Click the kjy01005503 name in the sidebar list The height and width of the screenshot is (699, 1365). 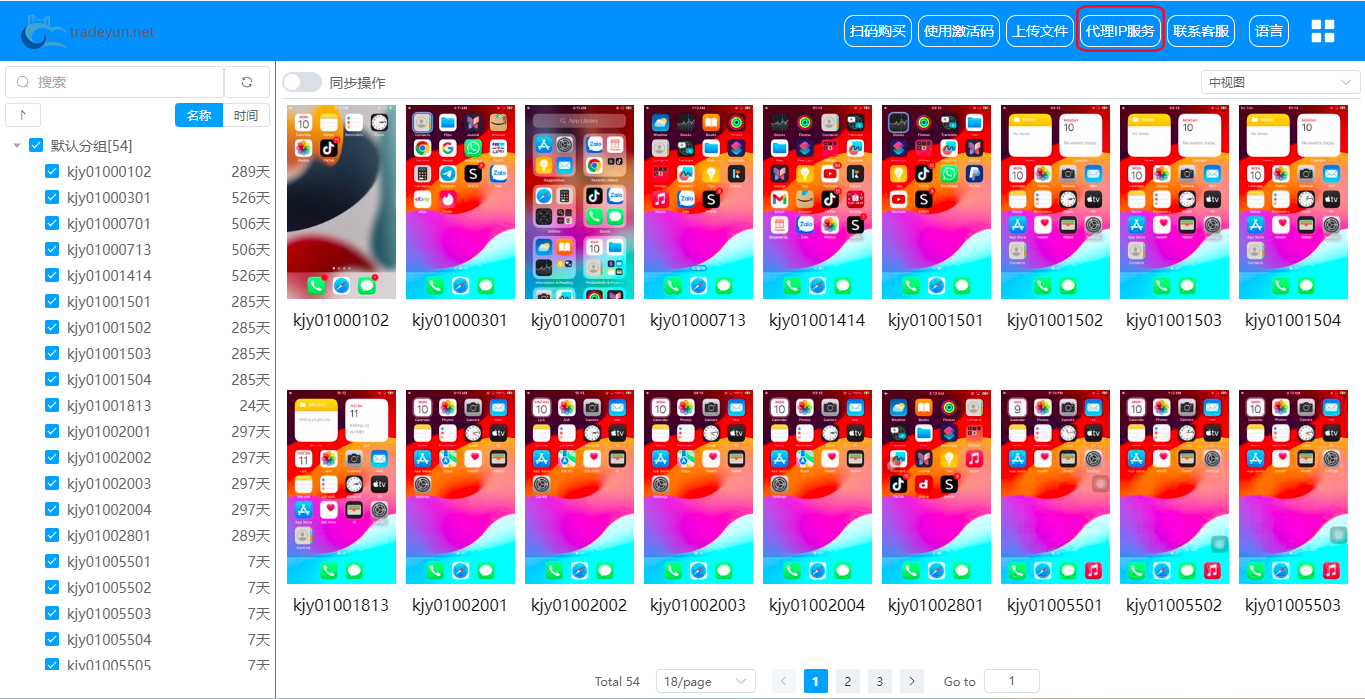(x=109, y=613)
